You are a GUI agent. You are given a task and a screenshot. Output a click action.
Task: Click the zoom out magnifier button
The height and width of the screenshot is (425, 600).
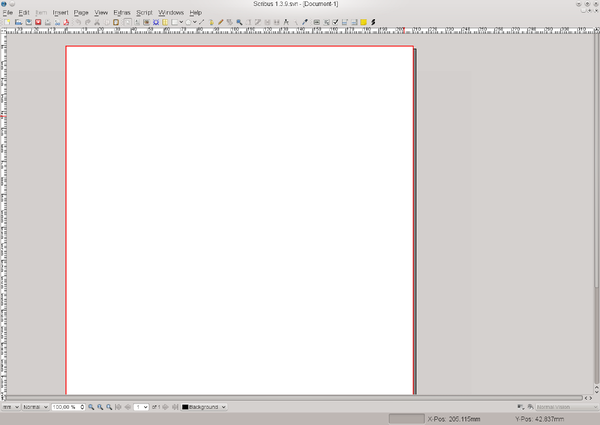(90, 407)
